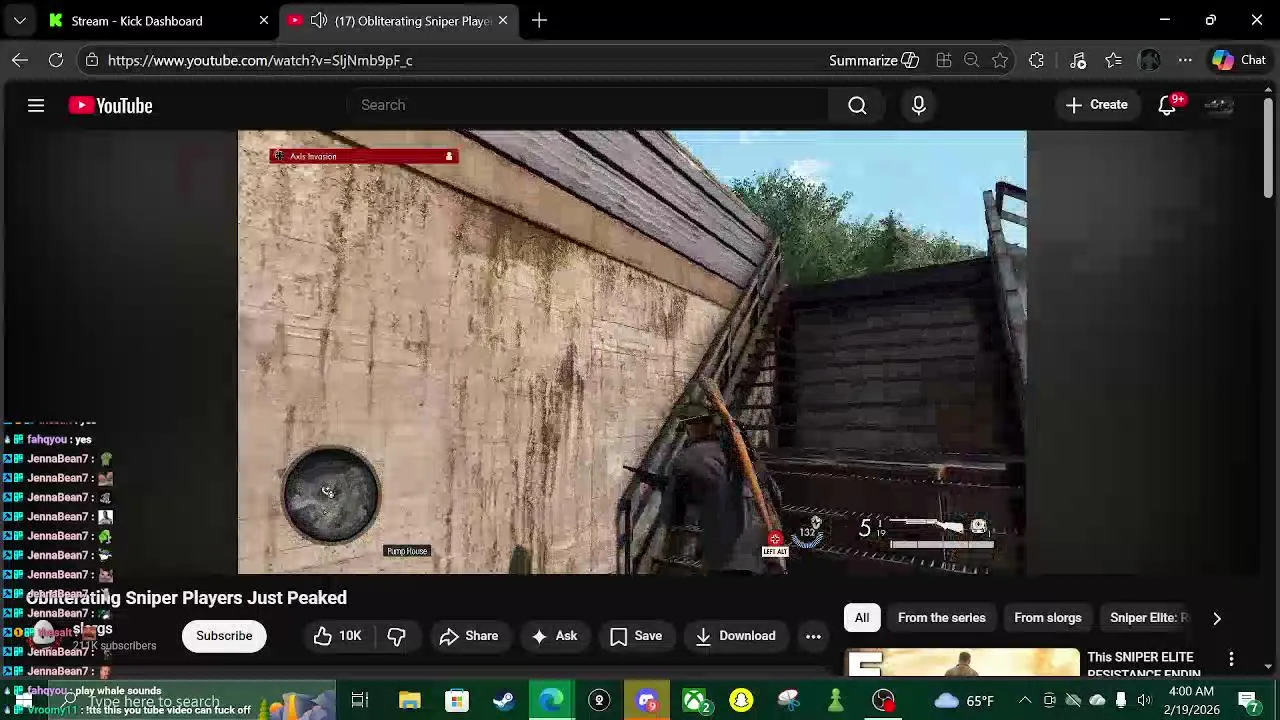Open Steam from the taskbar
Screen dimensions: 1280x720
pyautogui.click(x=504, y=701)
